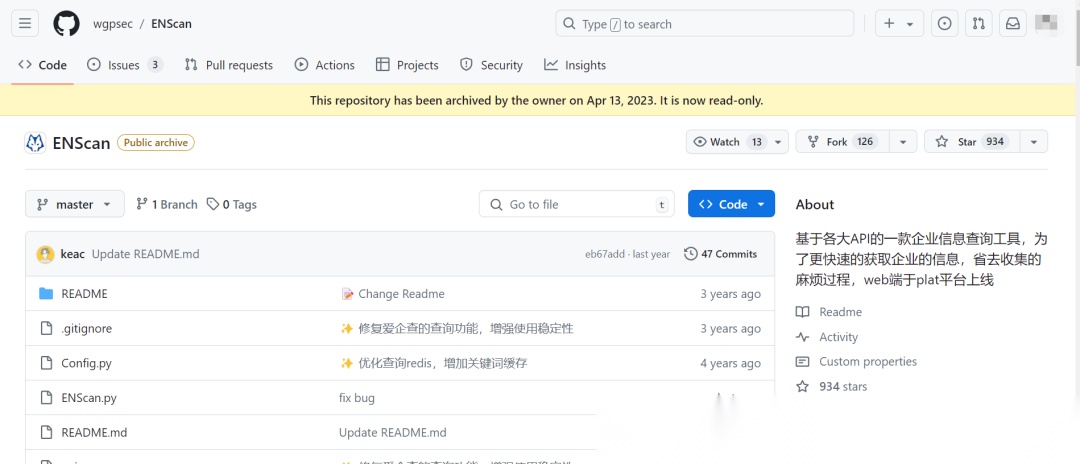Screen dimensions: 1080x464
Task: Click the ENScan repository wolf avatar
Action: pos(35,143)
